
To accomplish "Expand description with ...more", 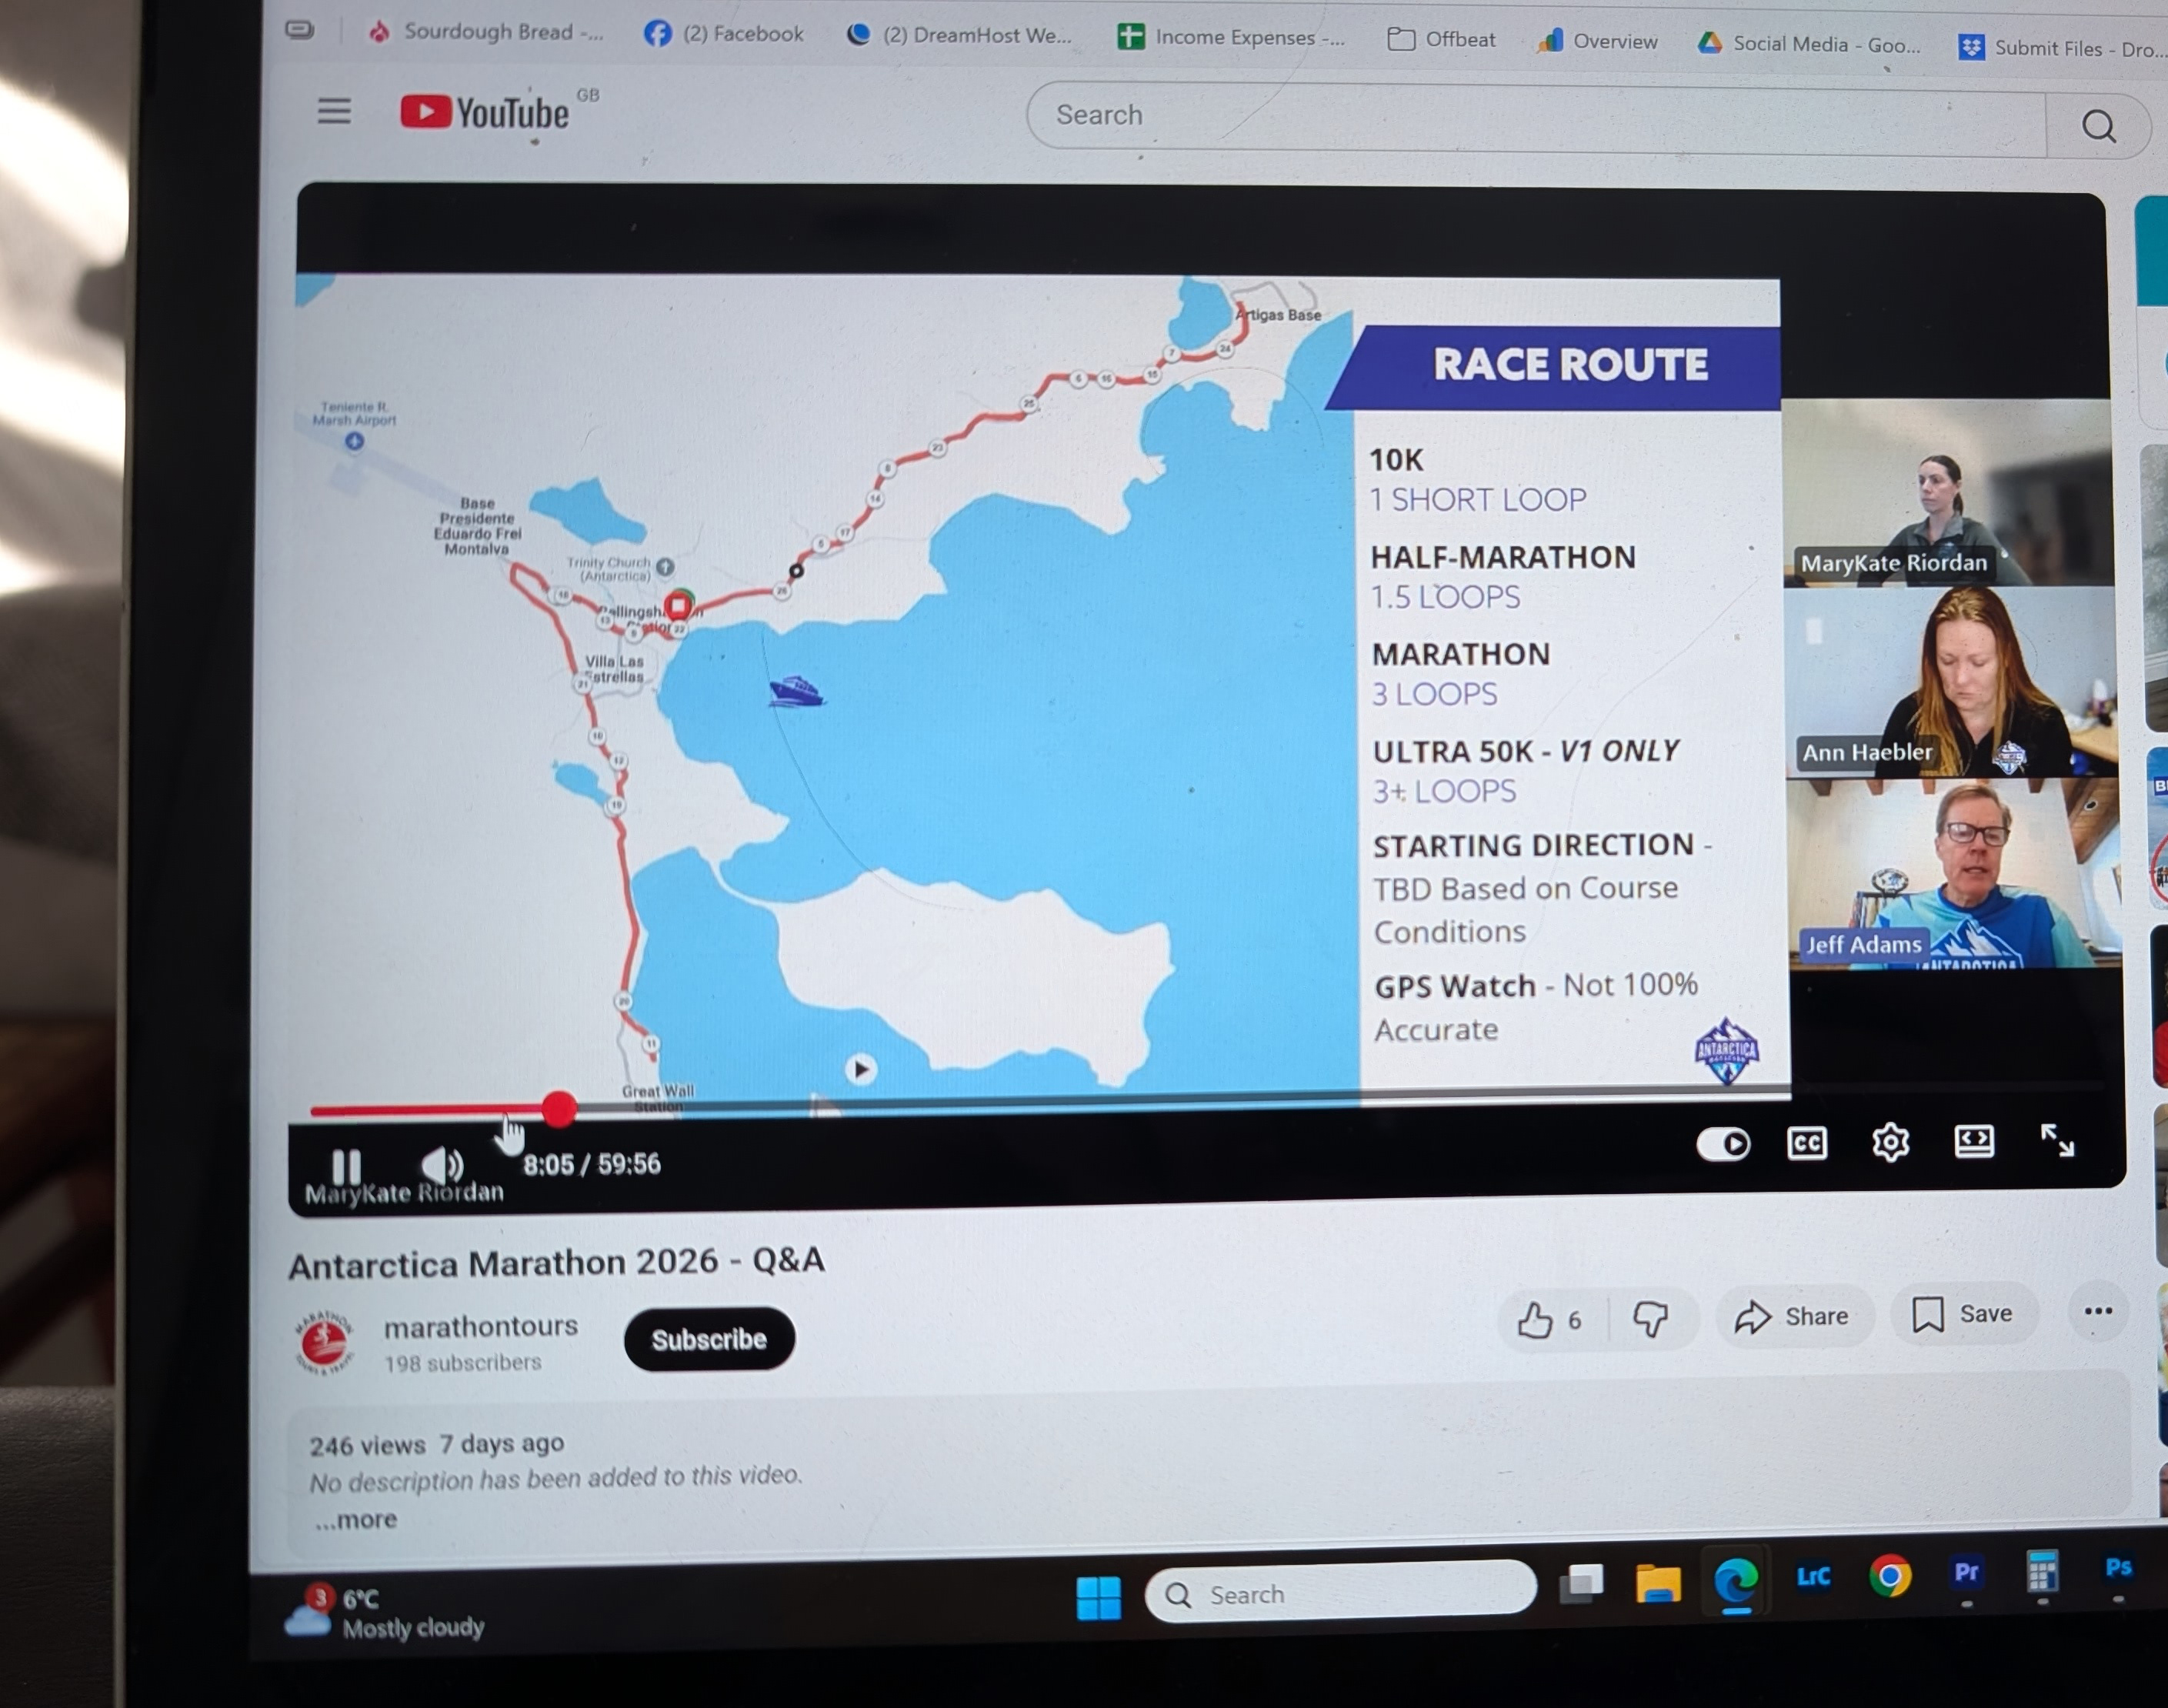I will pyautogui.click(x=356, y=1520).
